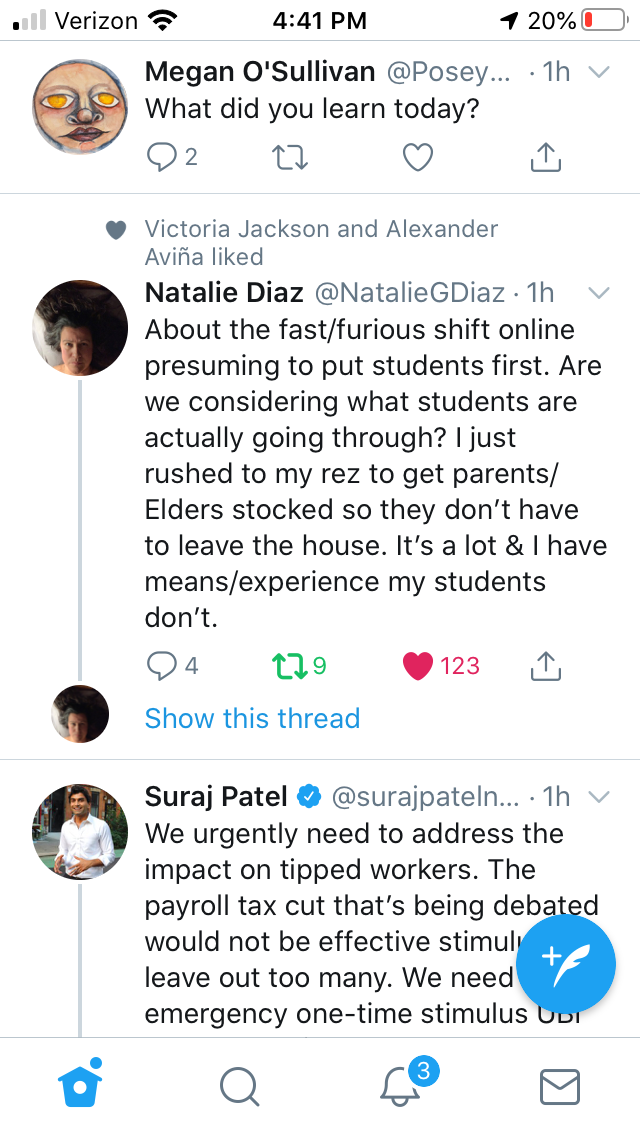Undo retweet on Natalie Diaz's tweet
640x1136 pixels.
click(x=290, y=666)
